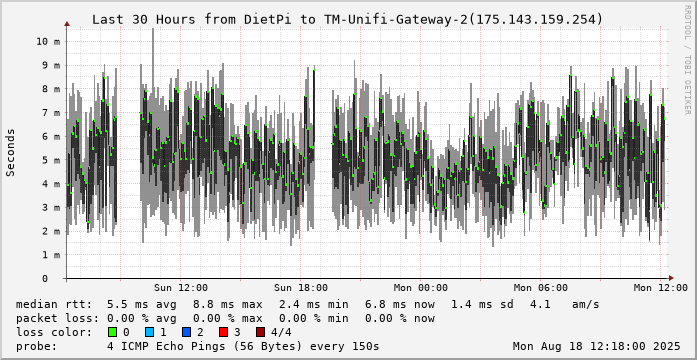Viewport: 697px width, 360px height.
Task: Click the 'Mon 00:00' x-axis label
Action: click(421, 288)
